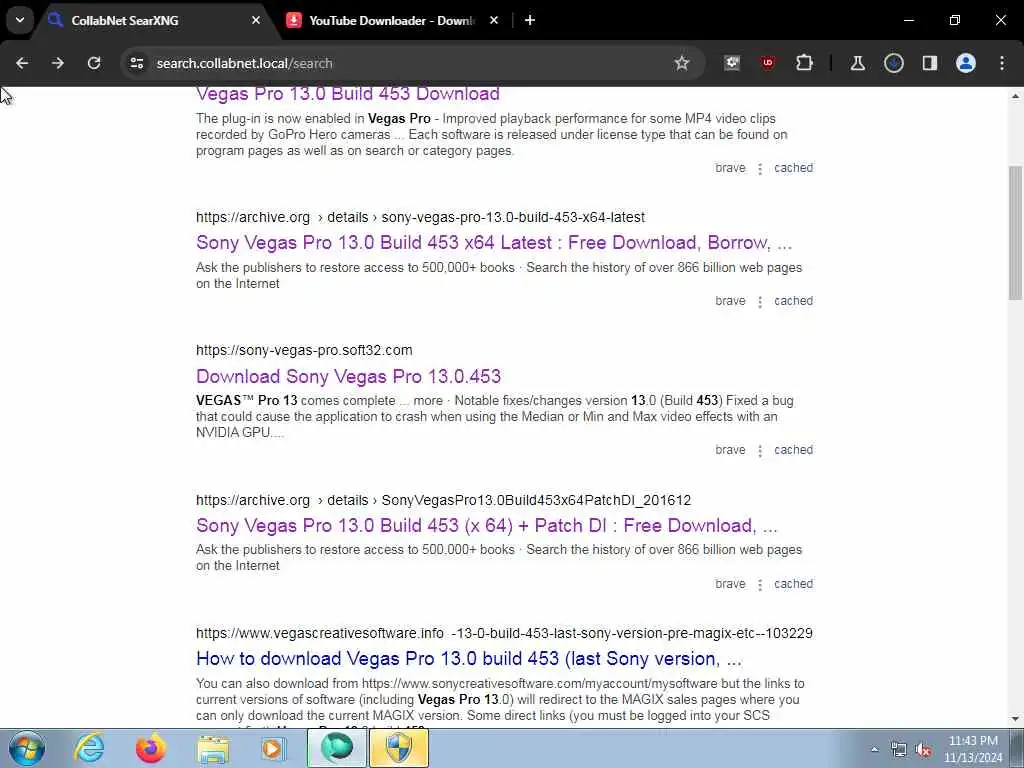This screenshot has height=768, width=1024.
Task: Click brave engine label under soft32 result
Action: (730, 450)
